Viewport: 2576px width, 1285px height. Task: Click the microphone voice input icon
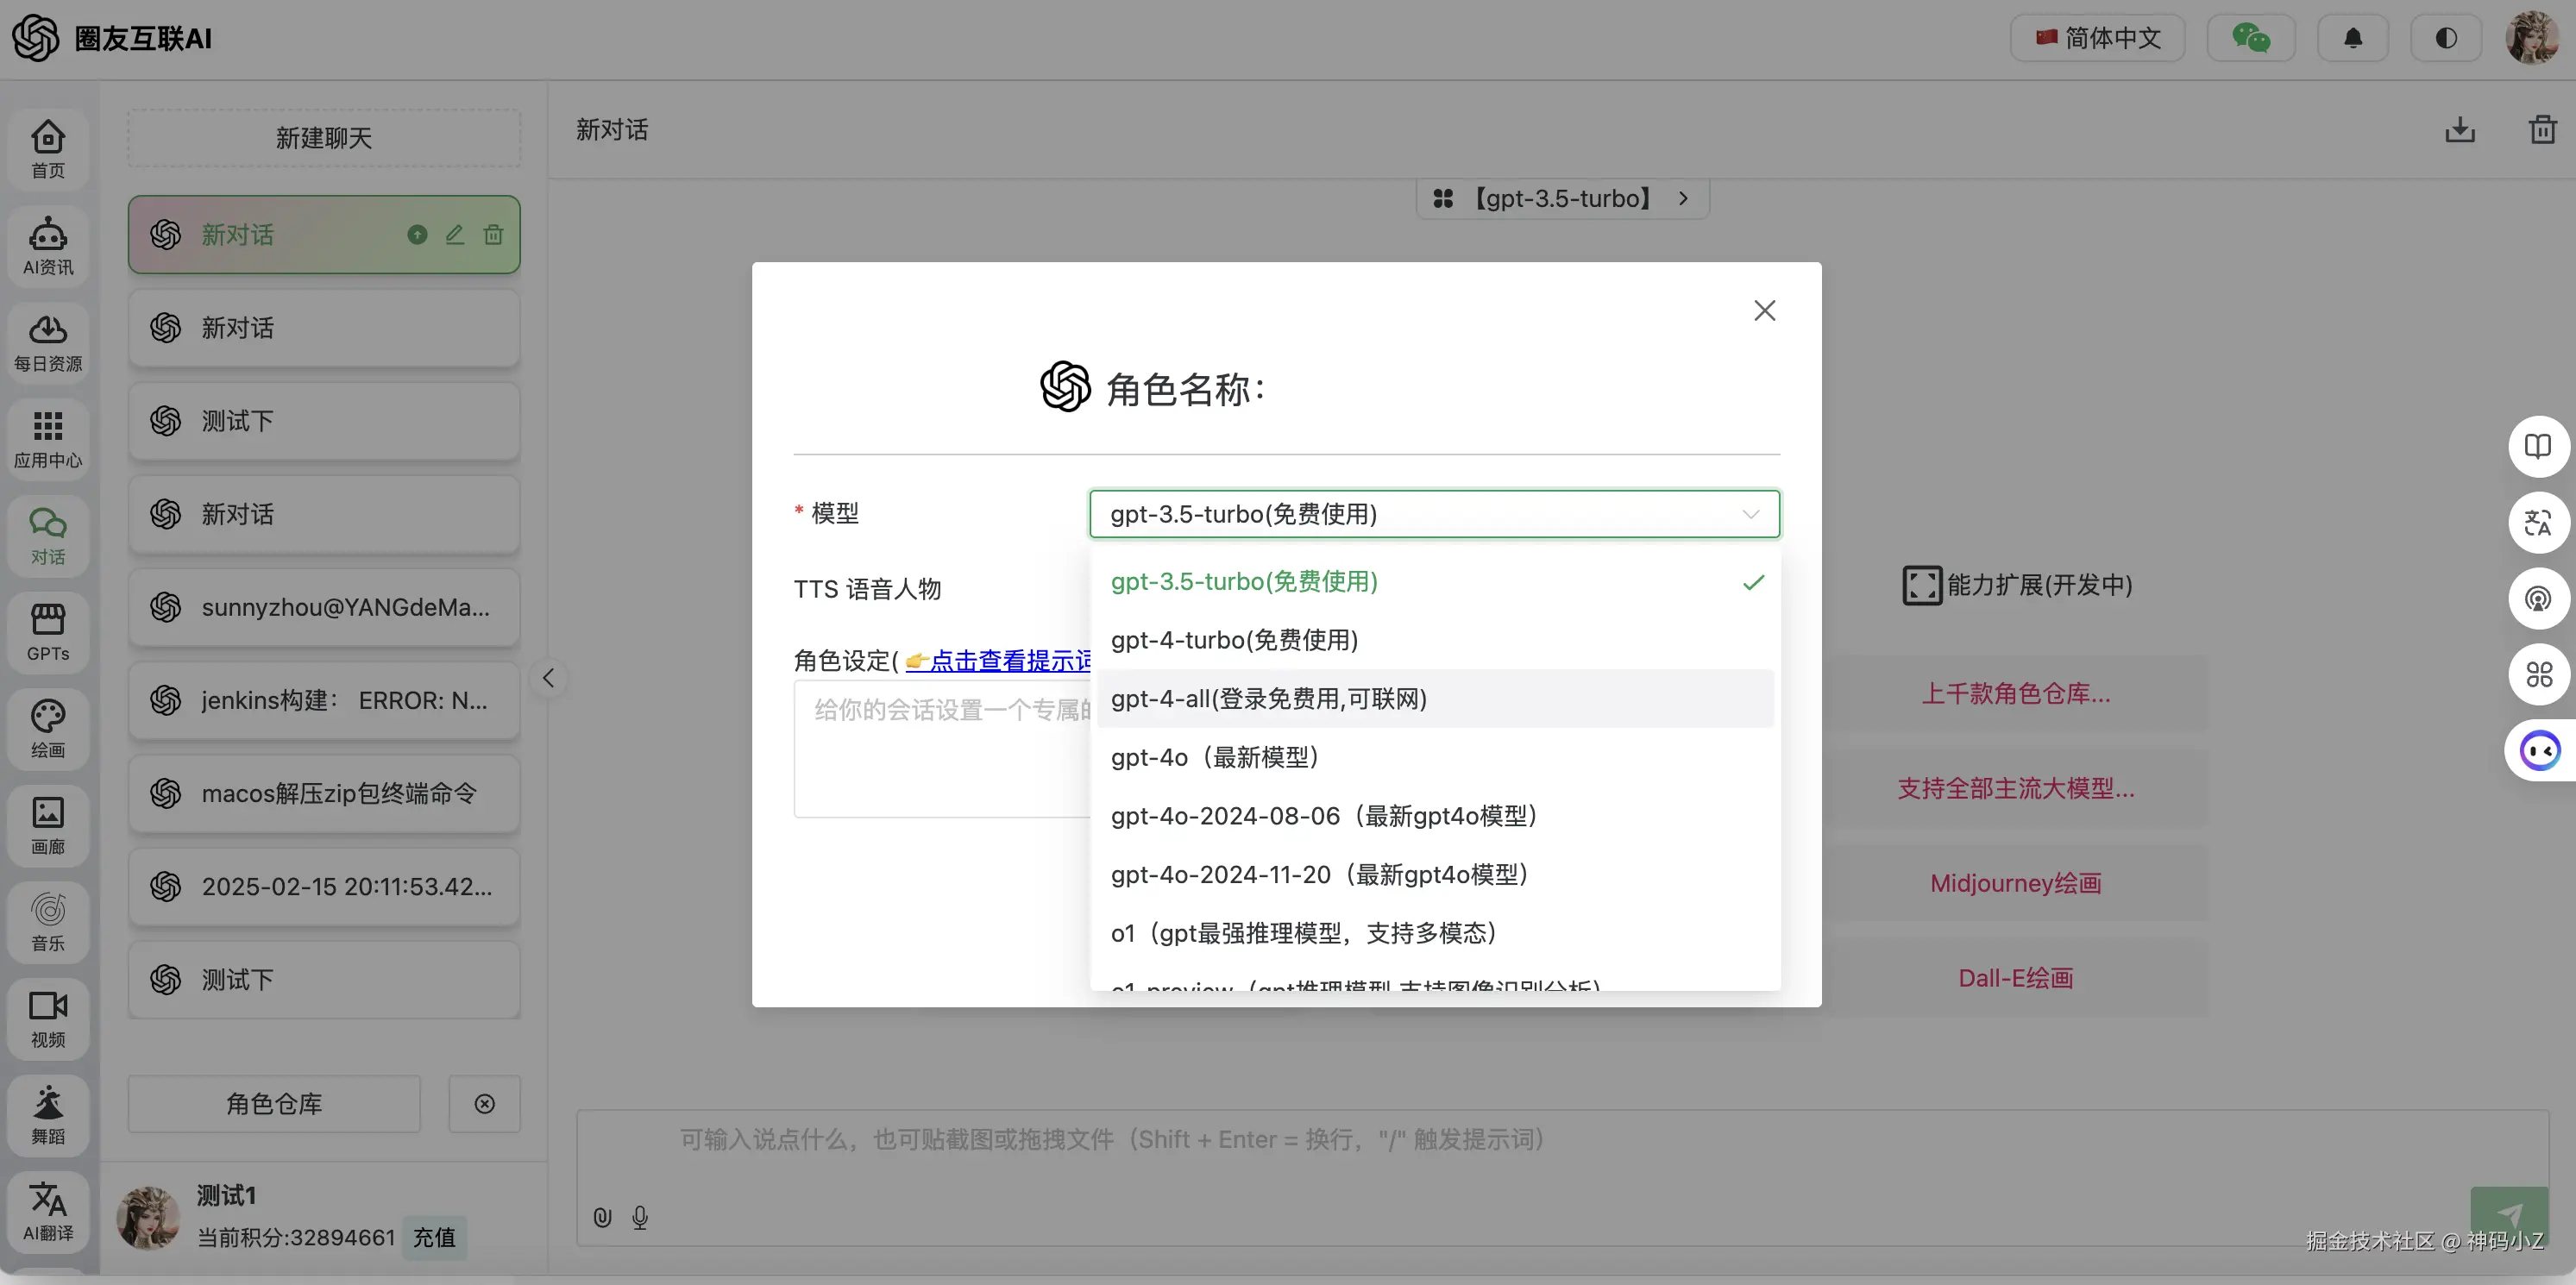point(640,1217)
